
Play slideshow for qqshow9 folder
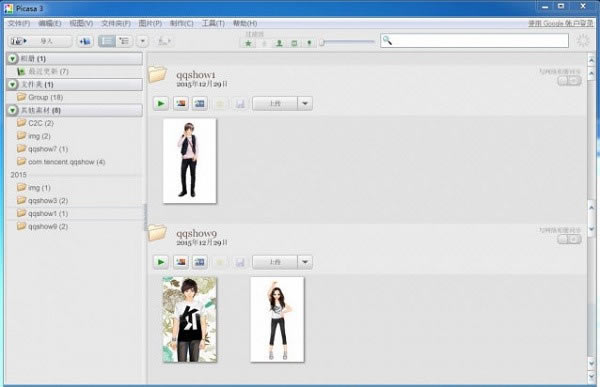point(161,262)
